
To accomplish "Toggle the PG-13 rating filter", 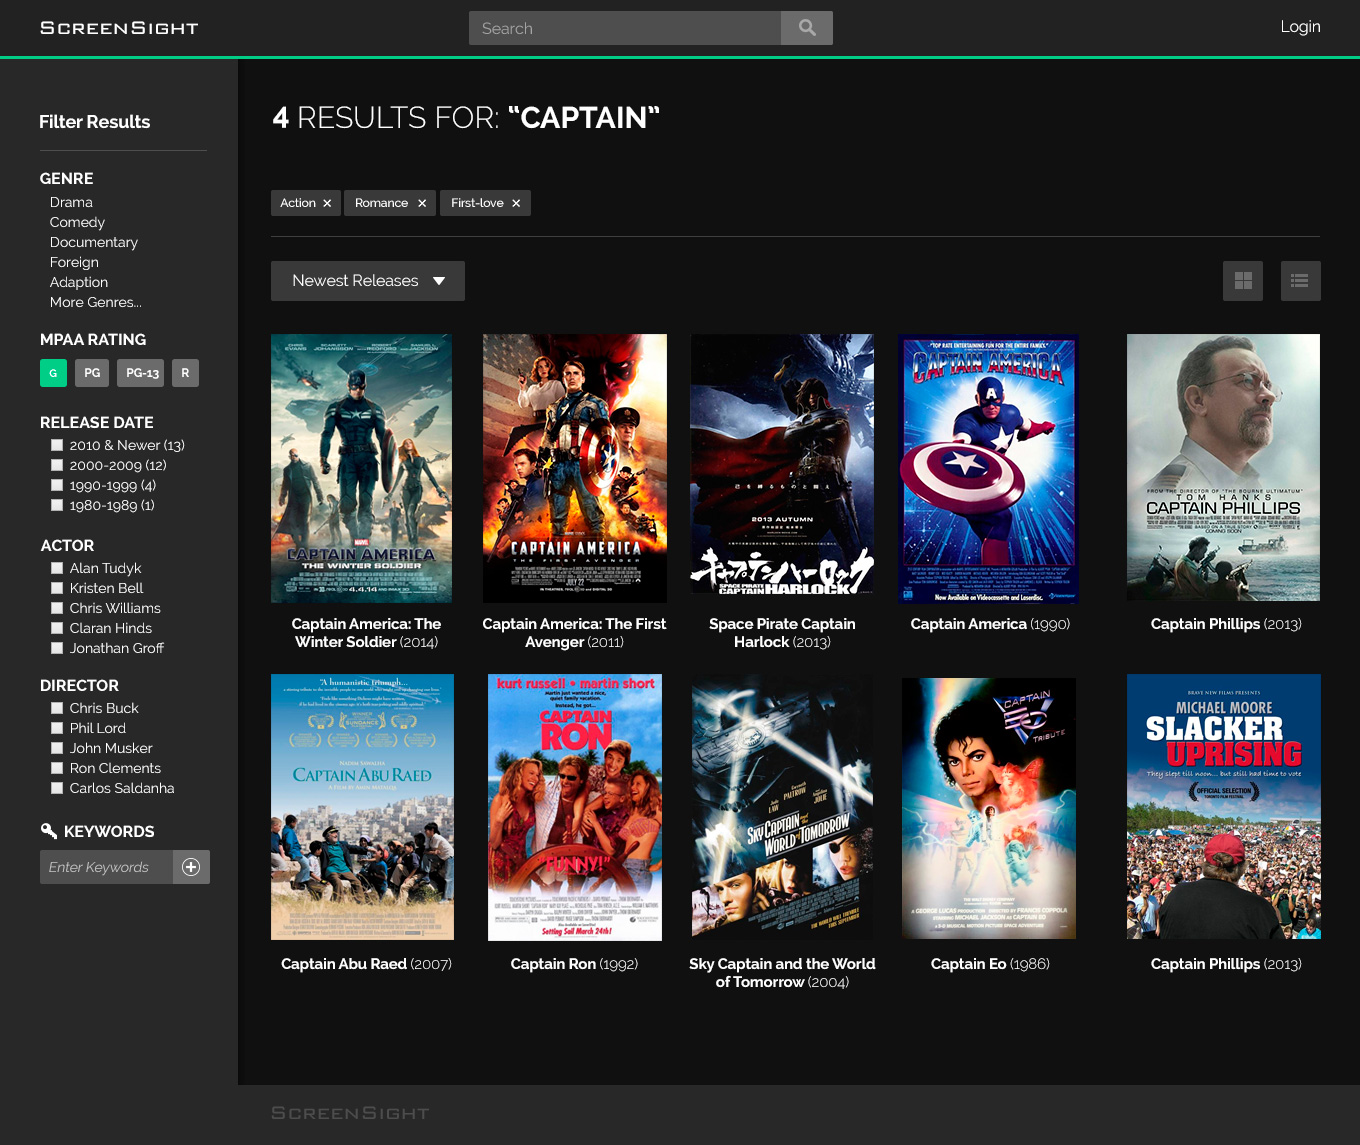I will [142, 373].
